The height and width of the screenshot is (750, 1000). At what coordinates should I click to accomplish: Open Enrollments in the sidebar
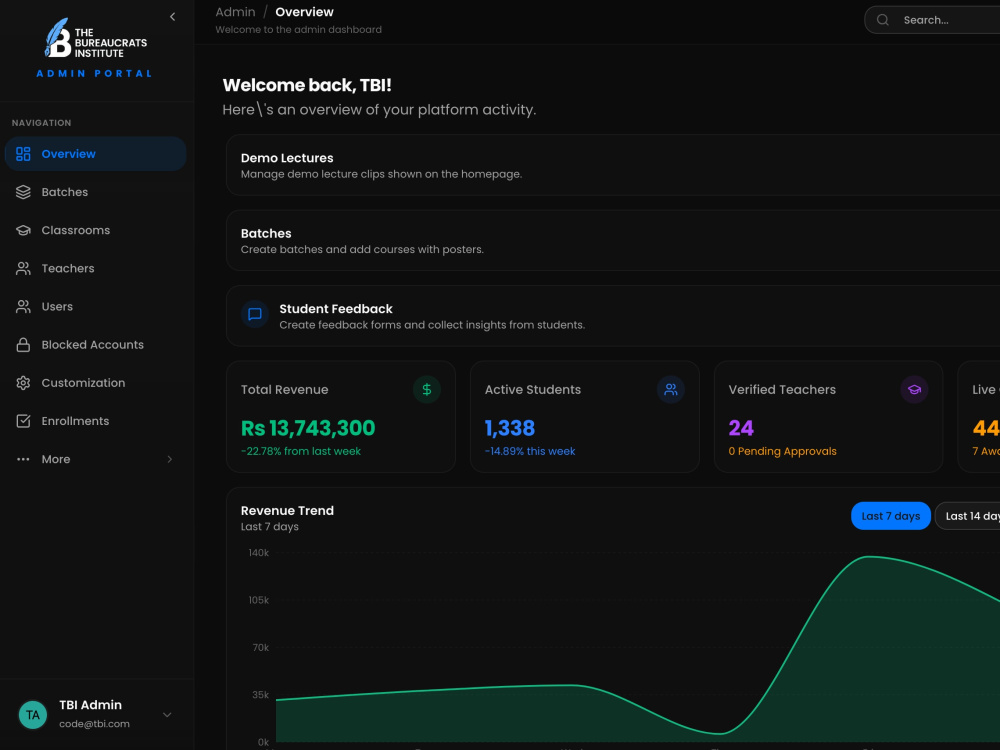point(96,421)
